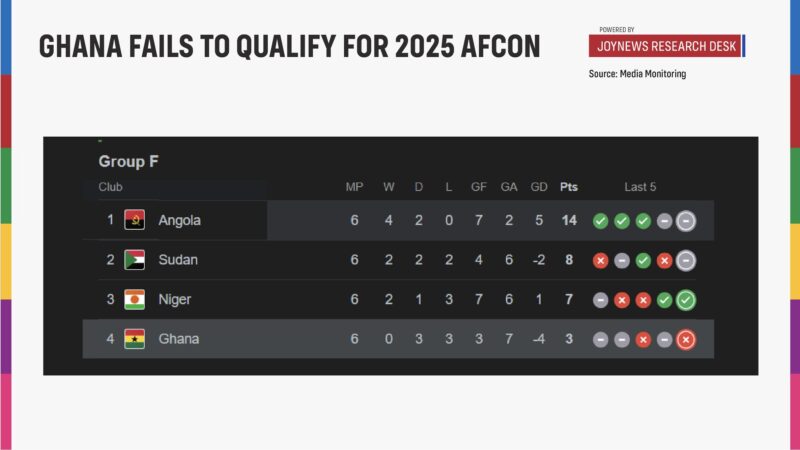Click the GD column header
Screen dimensions: 800x450
(x=539, y=187)
